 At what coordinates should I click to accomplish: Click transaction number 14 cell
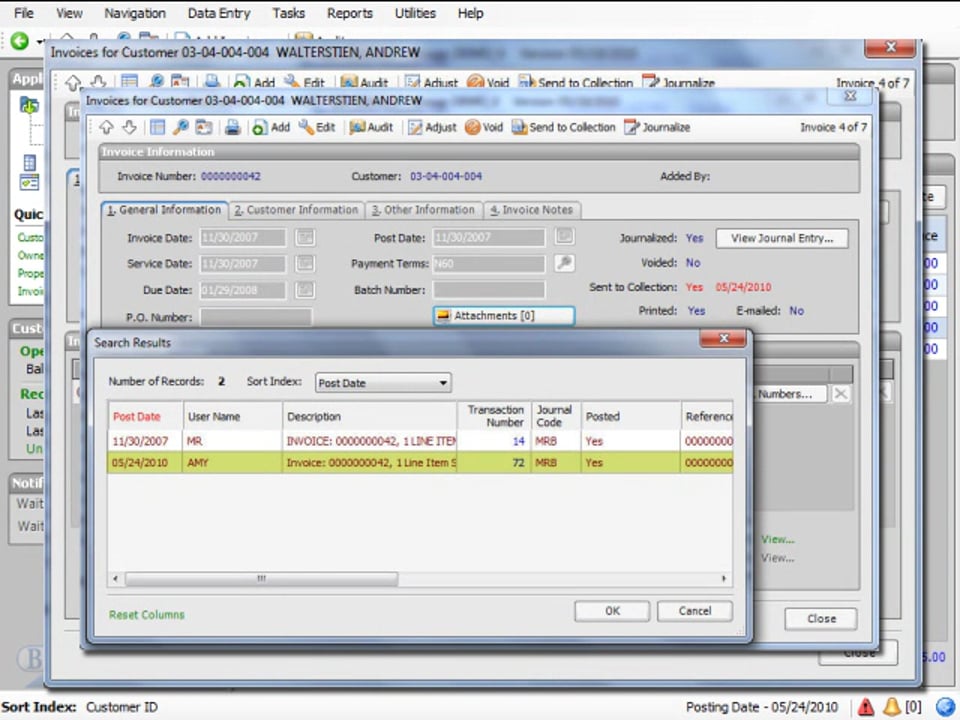coord(494,441)
